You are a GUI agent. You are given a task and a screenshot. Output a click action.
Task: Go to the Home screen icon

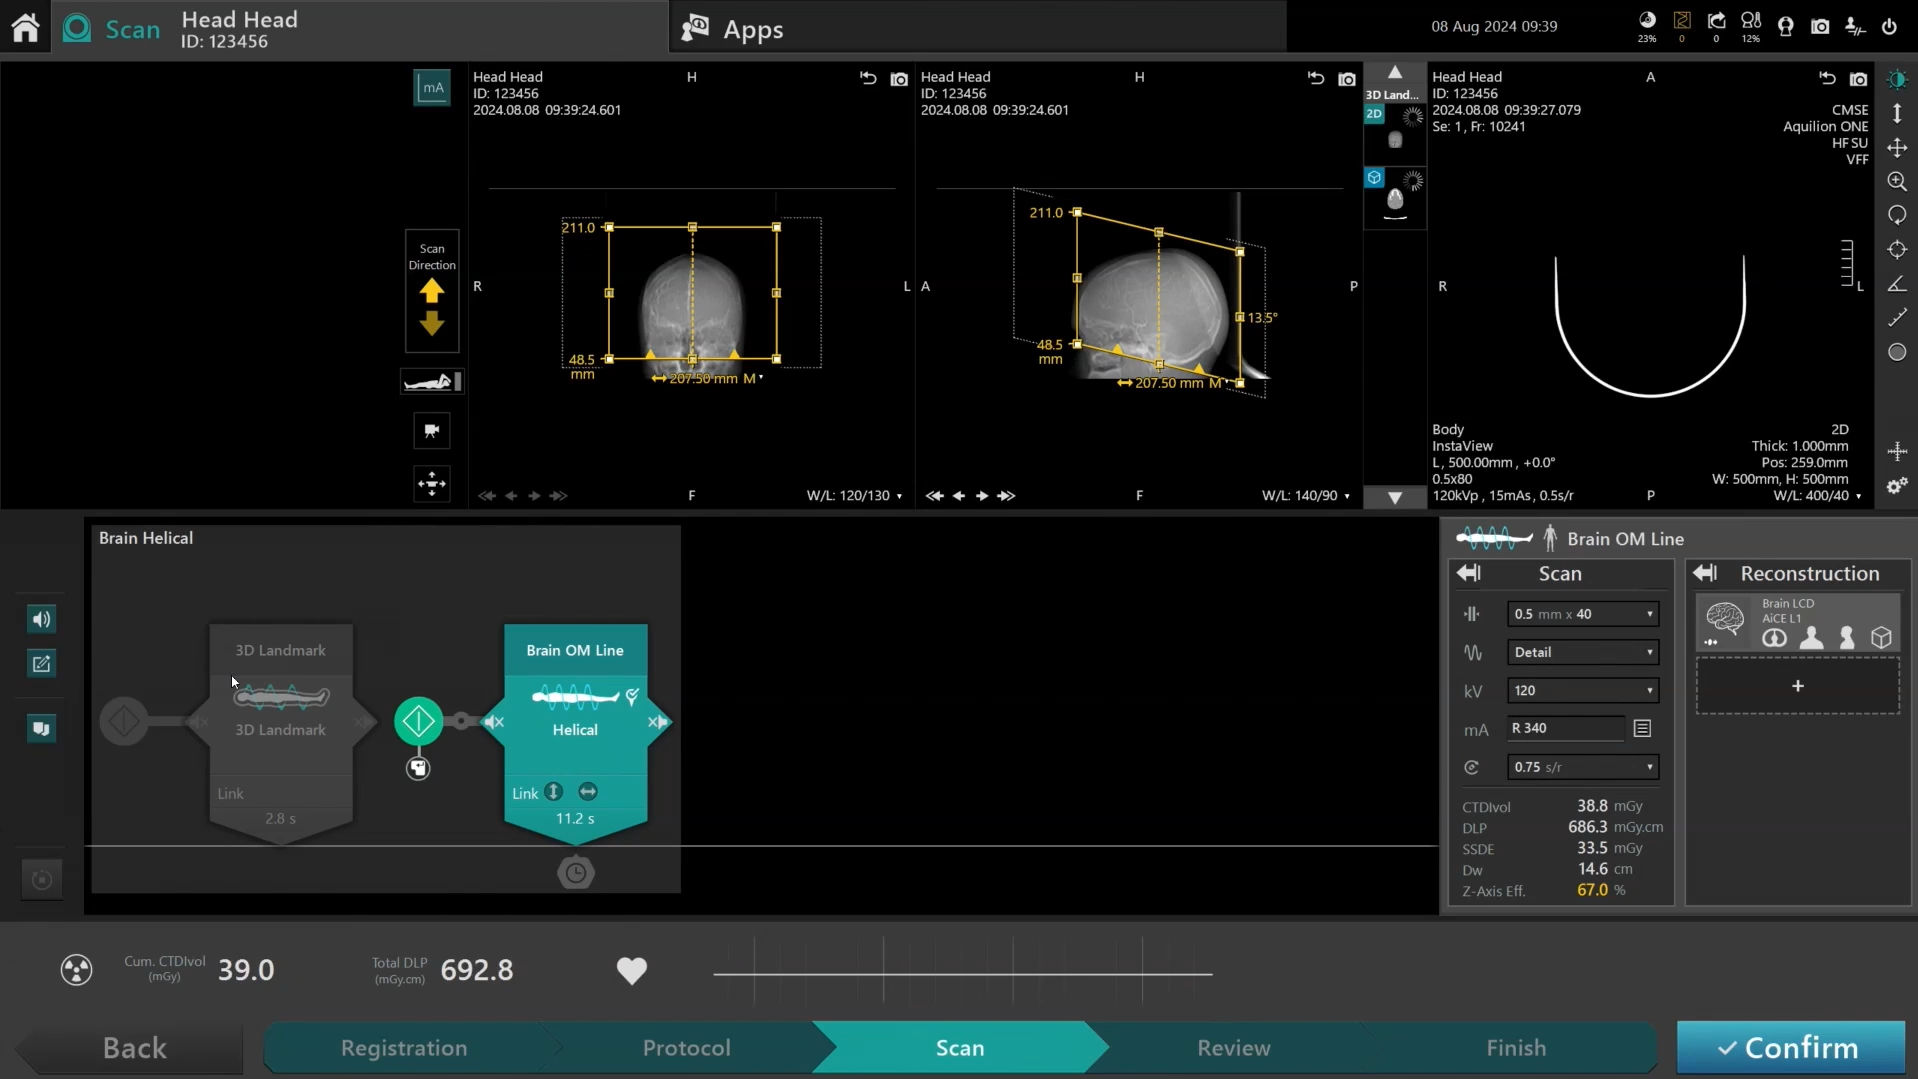point(25,27)
